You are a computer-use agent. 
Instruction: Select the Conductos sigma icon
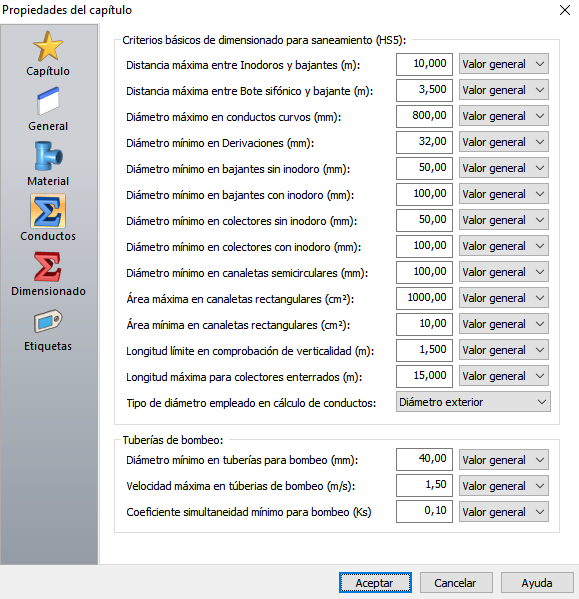[x=48, y=218]
